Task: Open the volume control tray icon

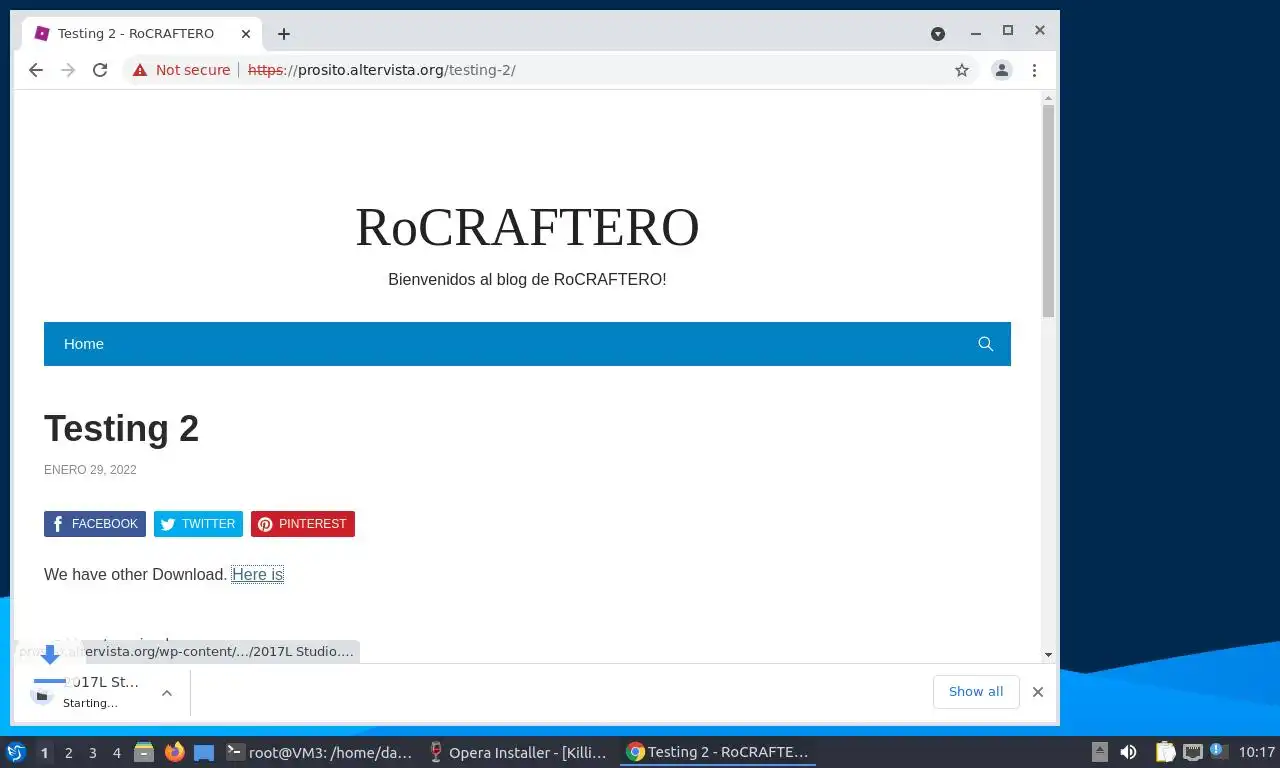Action: click(1128, 752)
